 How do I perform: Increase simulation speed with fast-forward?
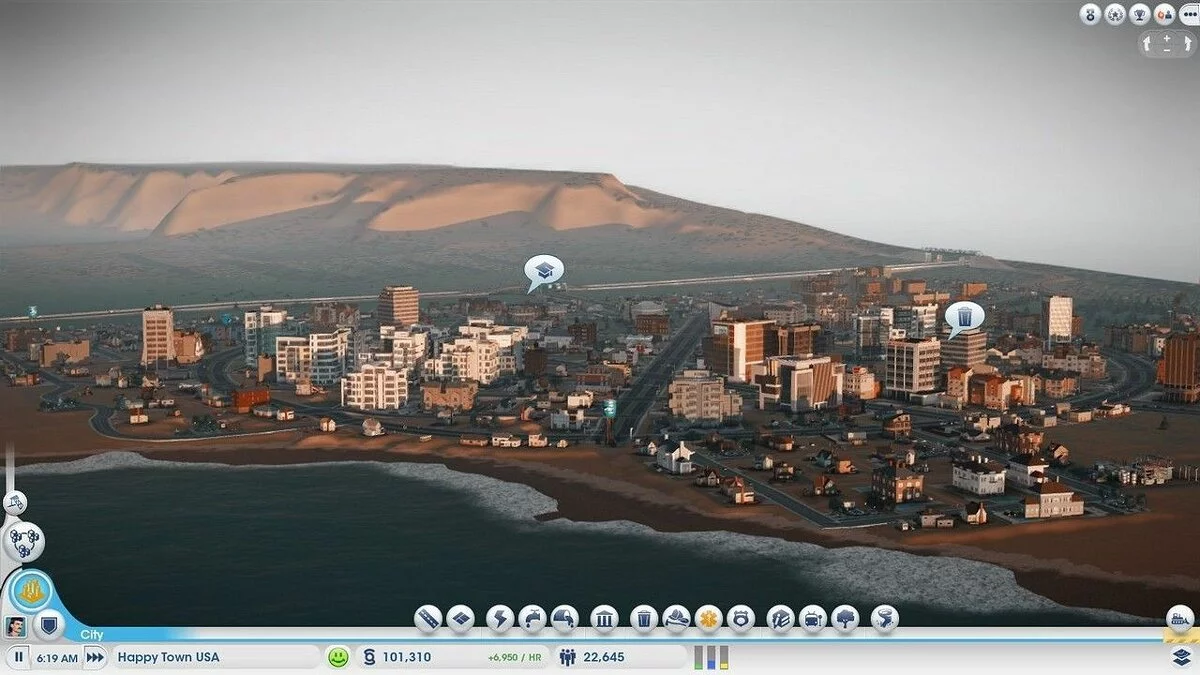tap(95, 657)
